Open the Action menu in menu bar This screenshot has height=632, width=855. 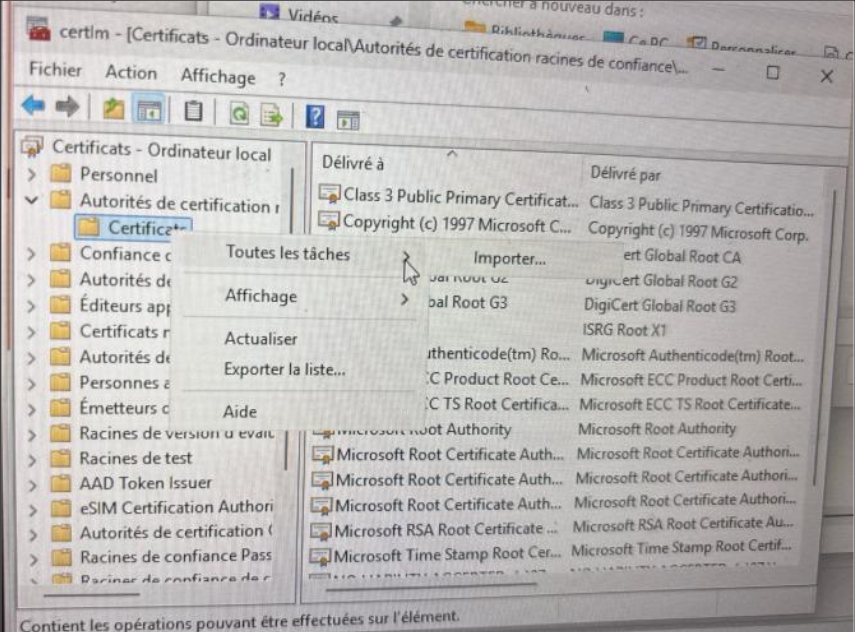[x=131, y=73]
